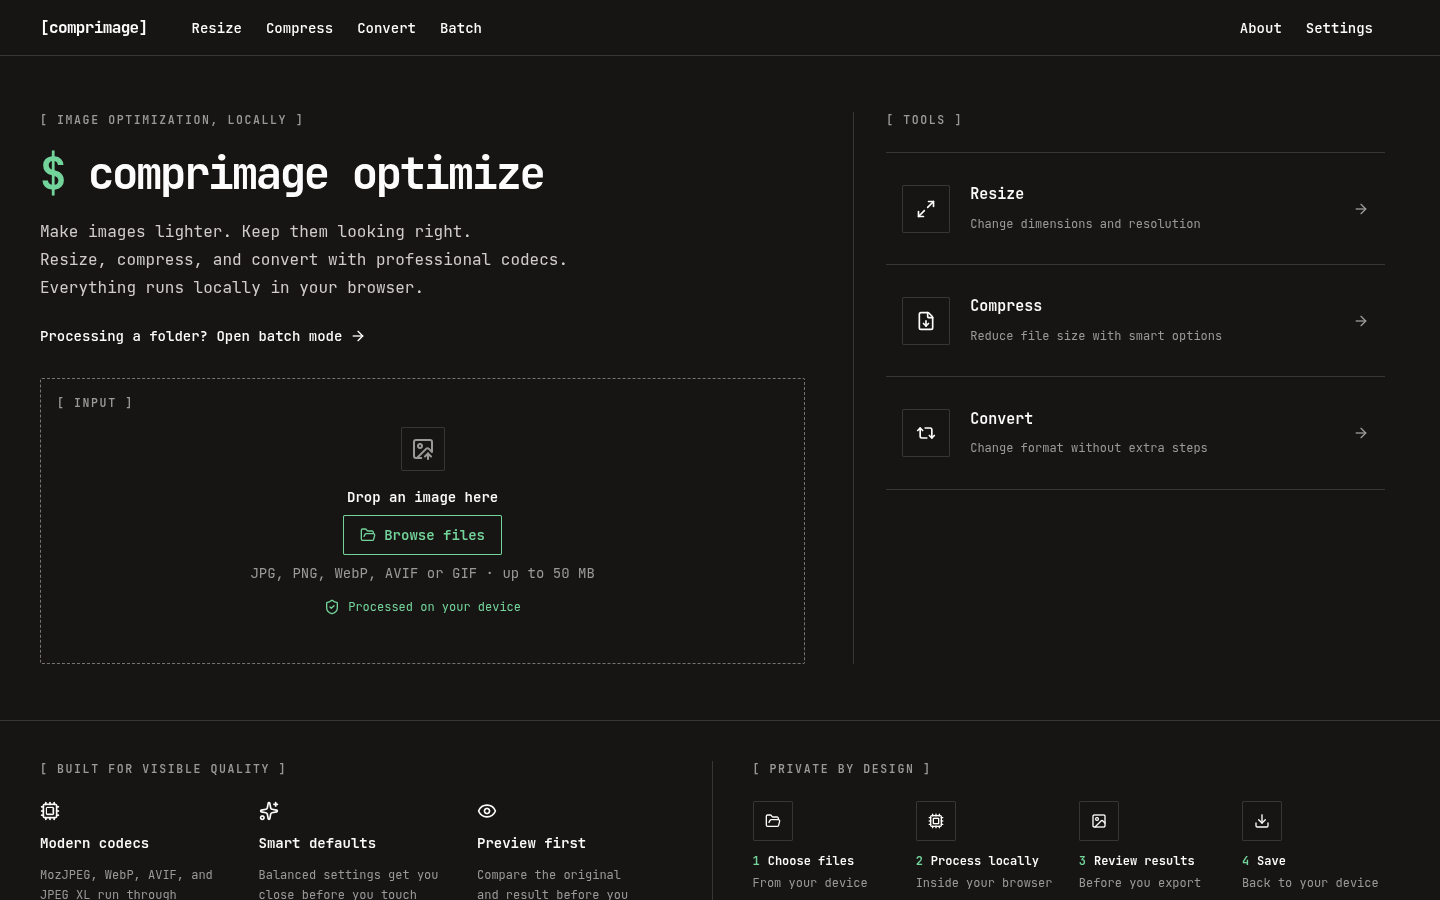This screenshot has width=1440, height=900.
Task: Open the Compress tool card title
Action: (1006, 306)
